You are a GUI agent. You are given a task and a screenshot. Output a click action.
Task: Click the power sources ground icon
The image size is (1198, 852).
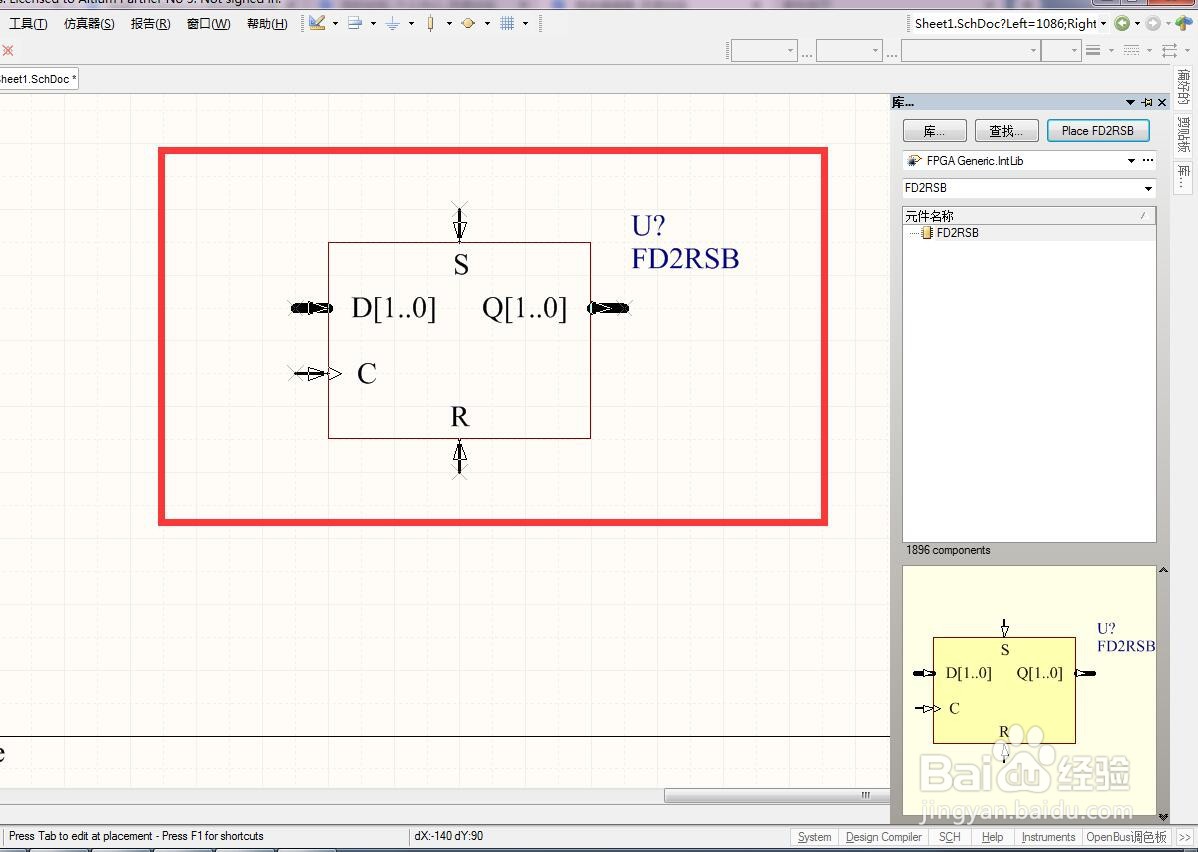[x=393, y=24]
